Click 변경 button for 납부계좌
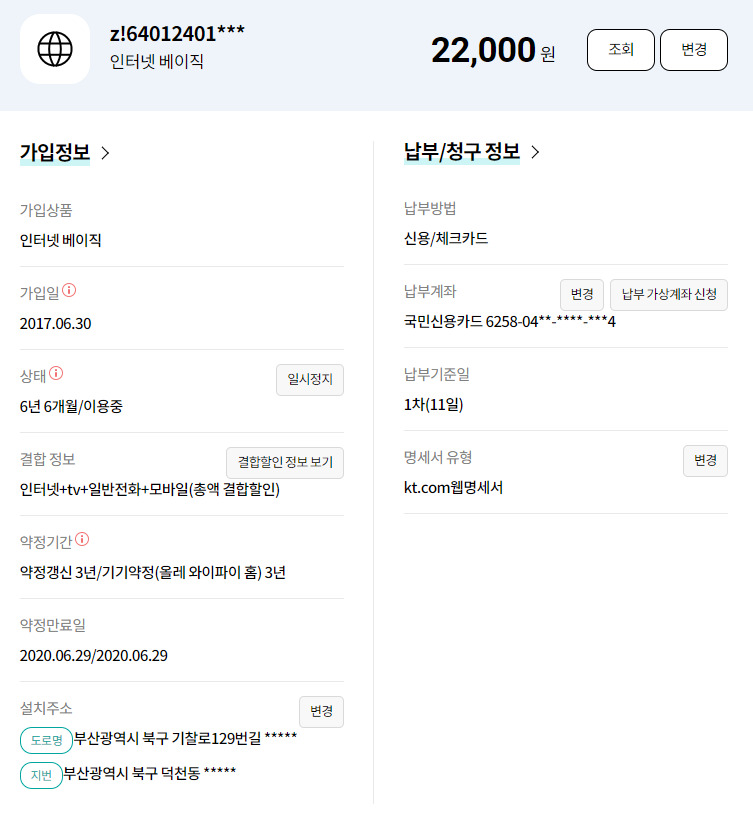 click(x=581, y=294)
